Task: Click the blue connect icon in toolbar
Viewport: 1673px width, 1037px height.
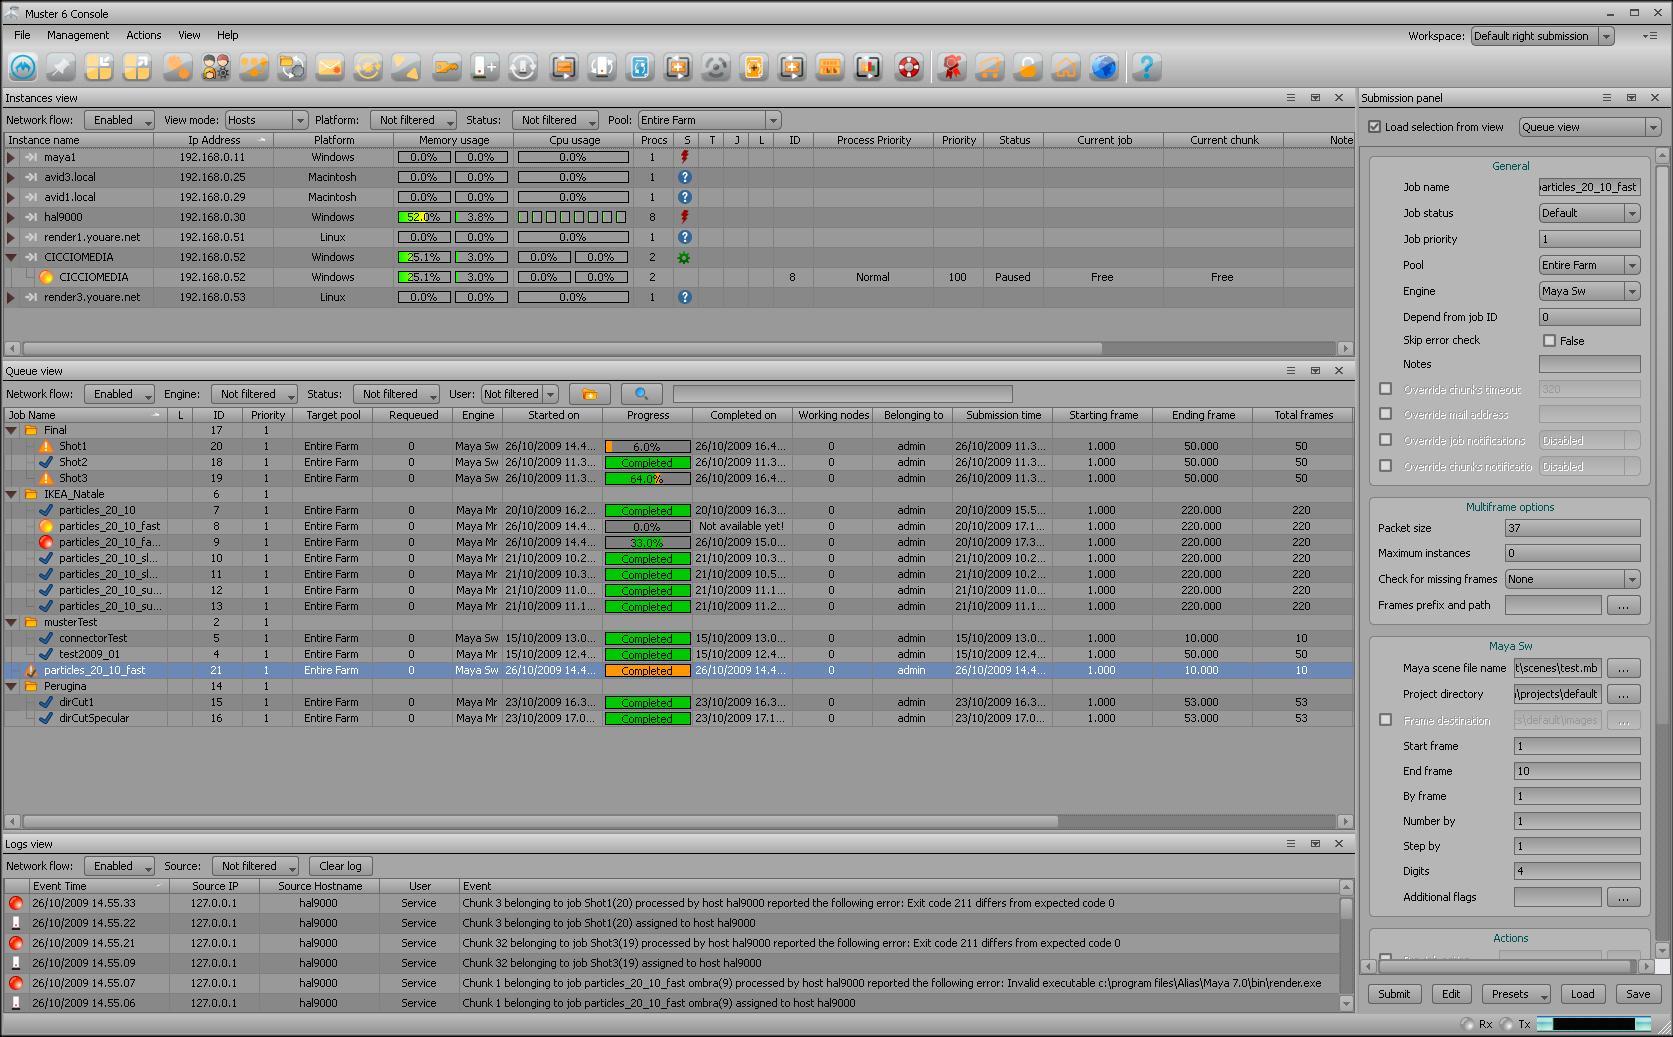Action: pos(24,67)
